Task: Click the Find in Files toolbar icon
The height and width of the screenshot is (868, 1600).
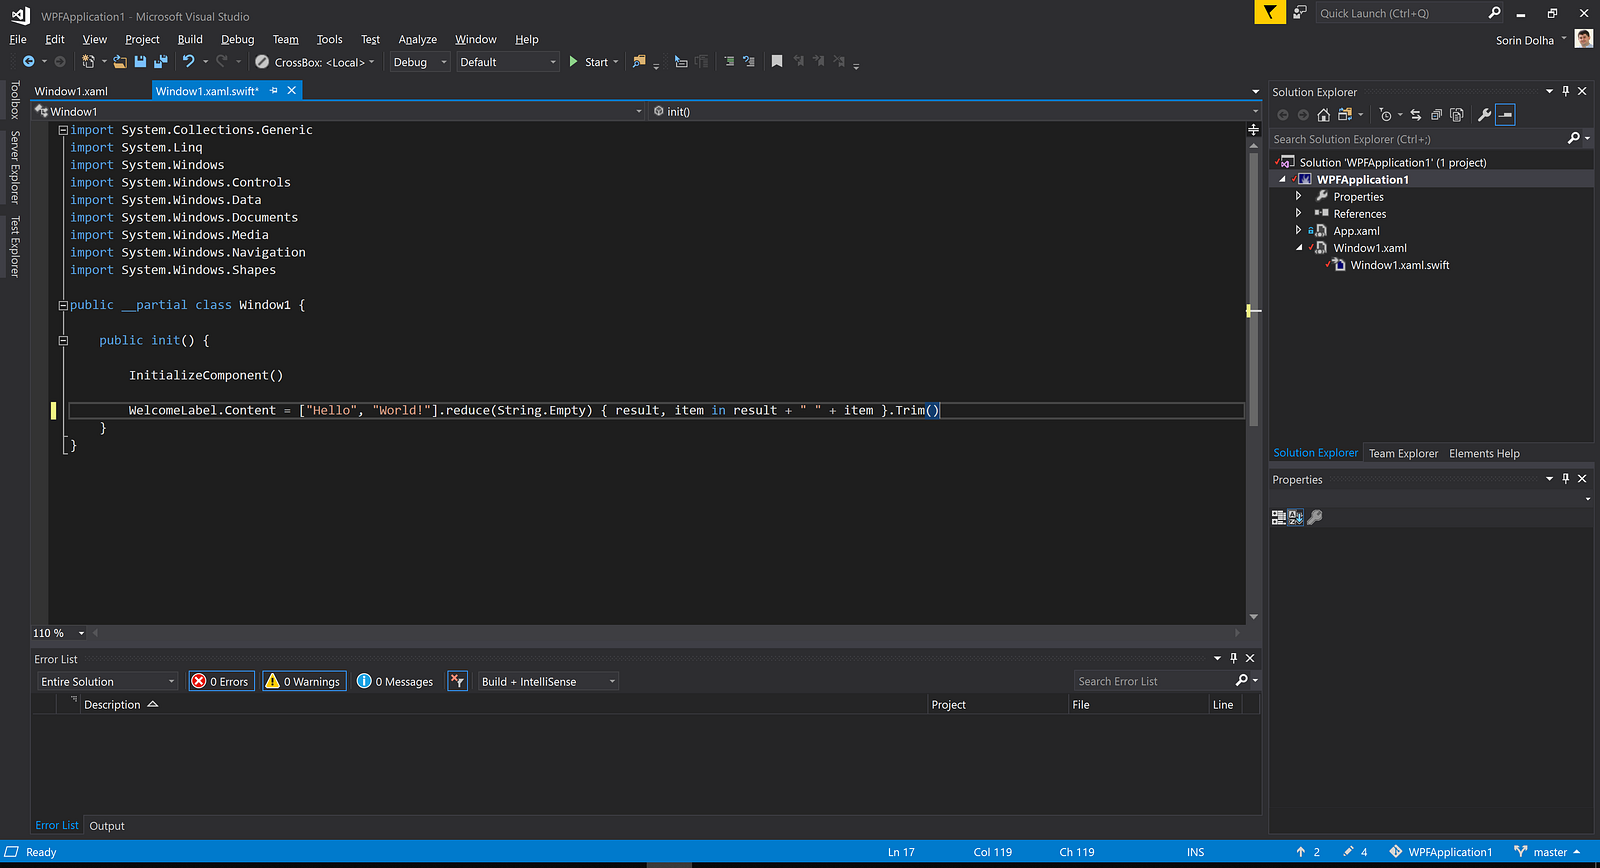Action: point(639,62)
